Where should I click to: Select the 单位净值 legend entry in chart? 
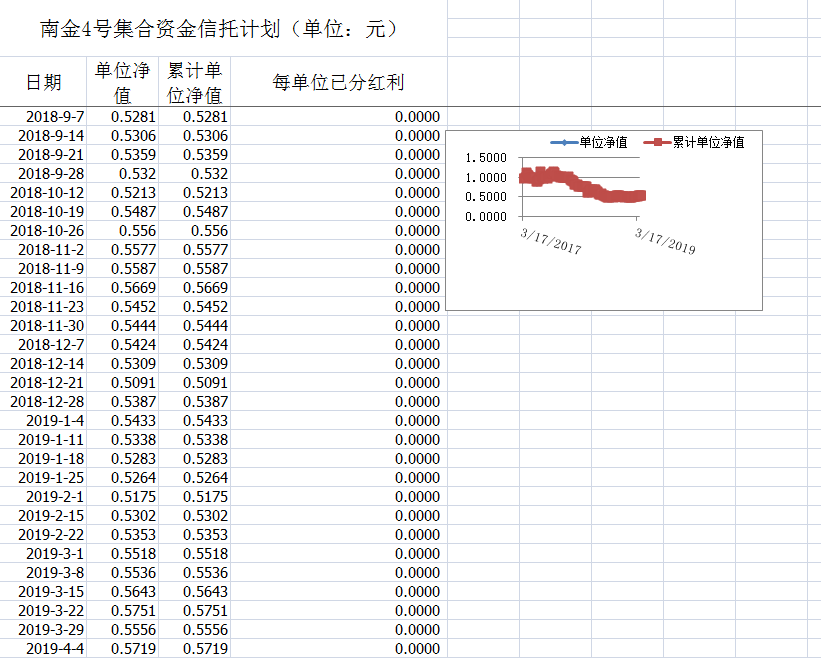point(589,142)
